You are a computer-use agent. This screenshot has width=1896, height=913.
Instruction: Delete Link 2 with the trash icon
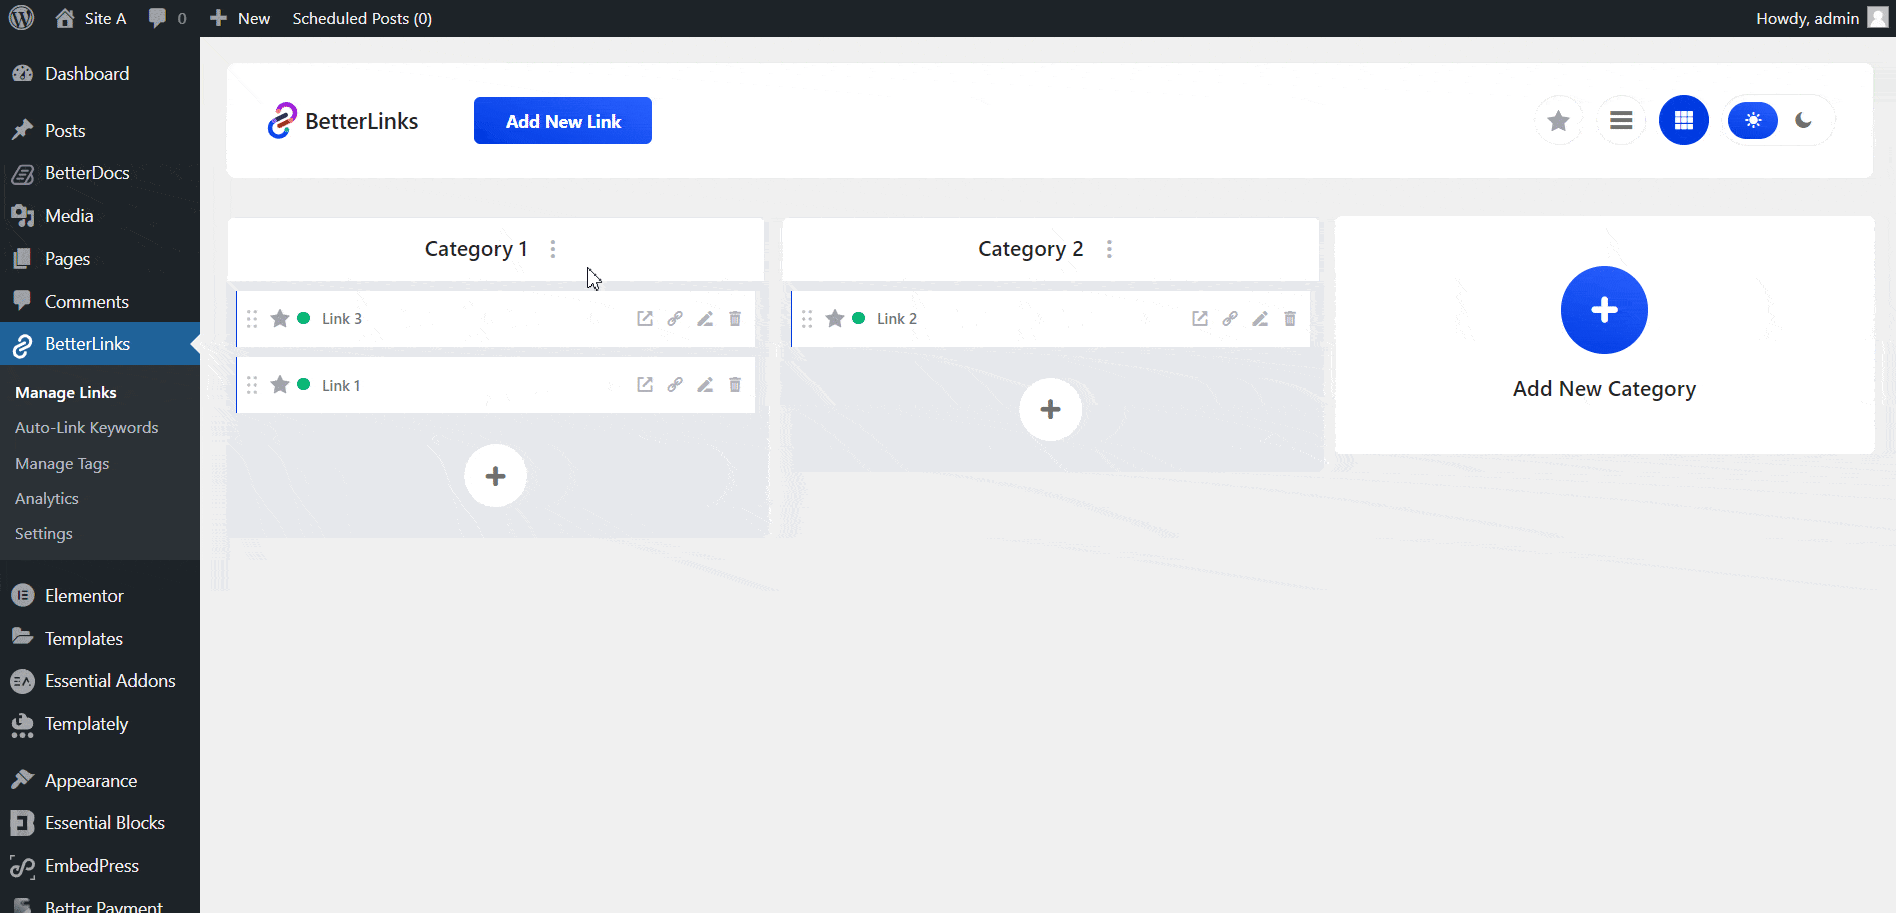tap(1289, 318)
